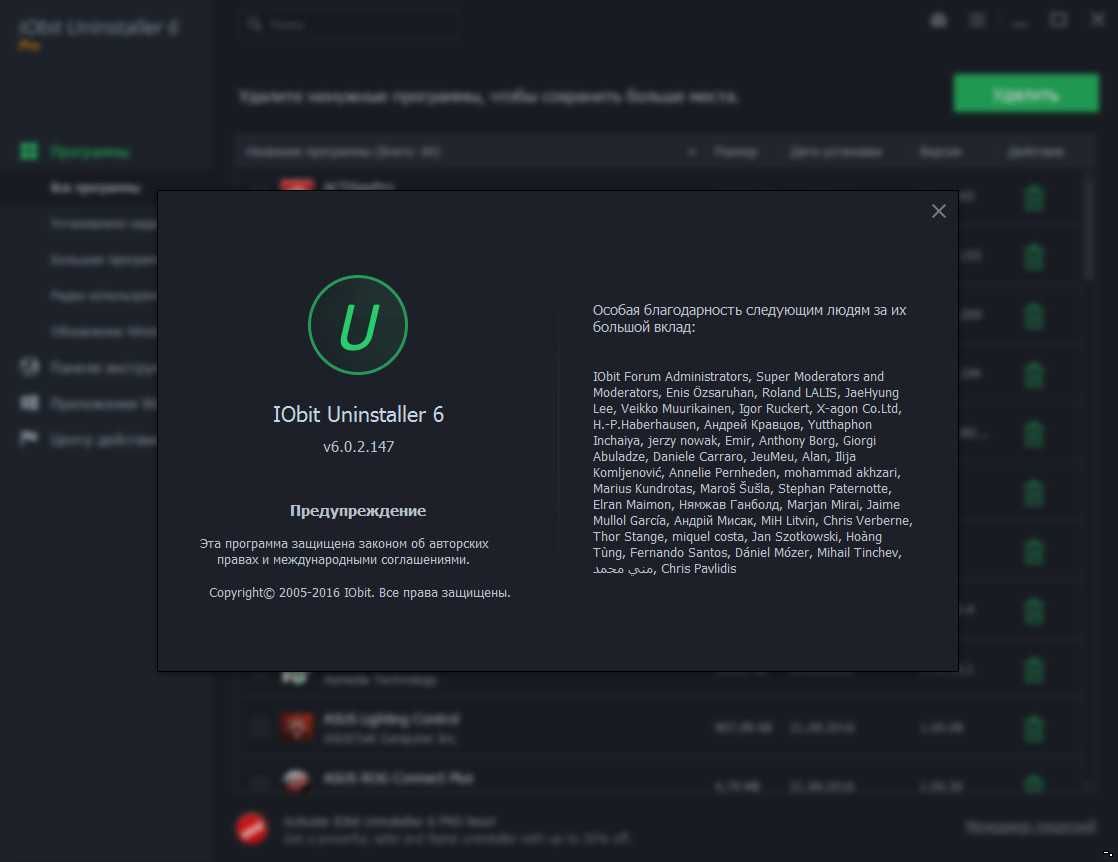
Task: Click the "IObit Uninstaller 6" title text
Action: [358, 414]
